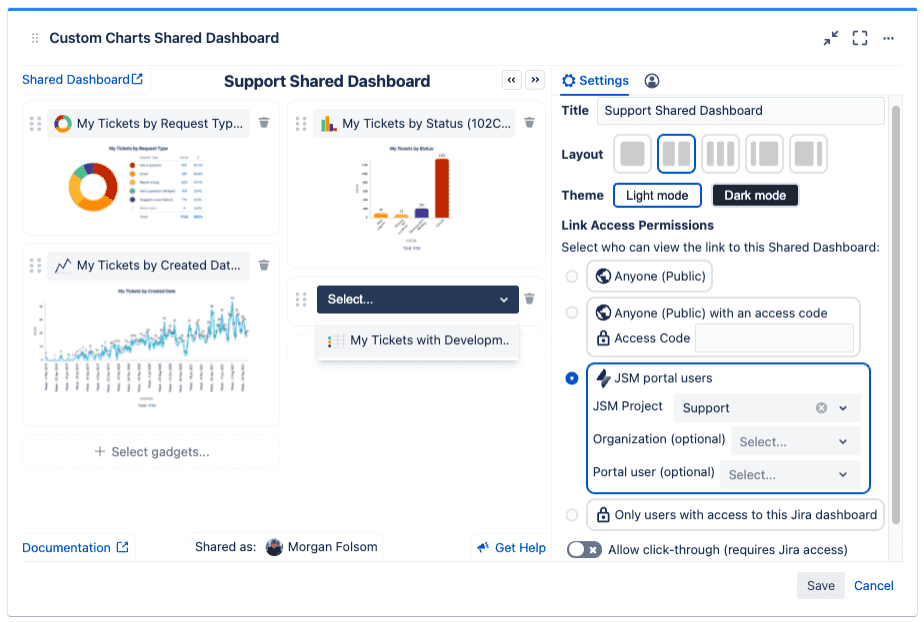Open the Settings tab
The image size is (924, 622).
tap(596, 81)
